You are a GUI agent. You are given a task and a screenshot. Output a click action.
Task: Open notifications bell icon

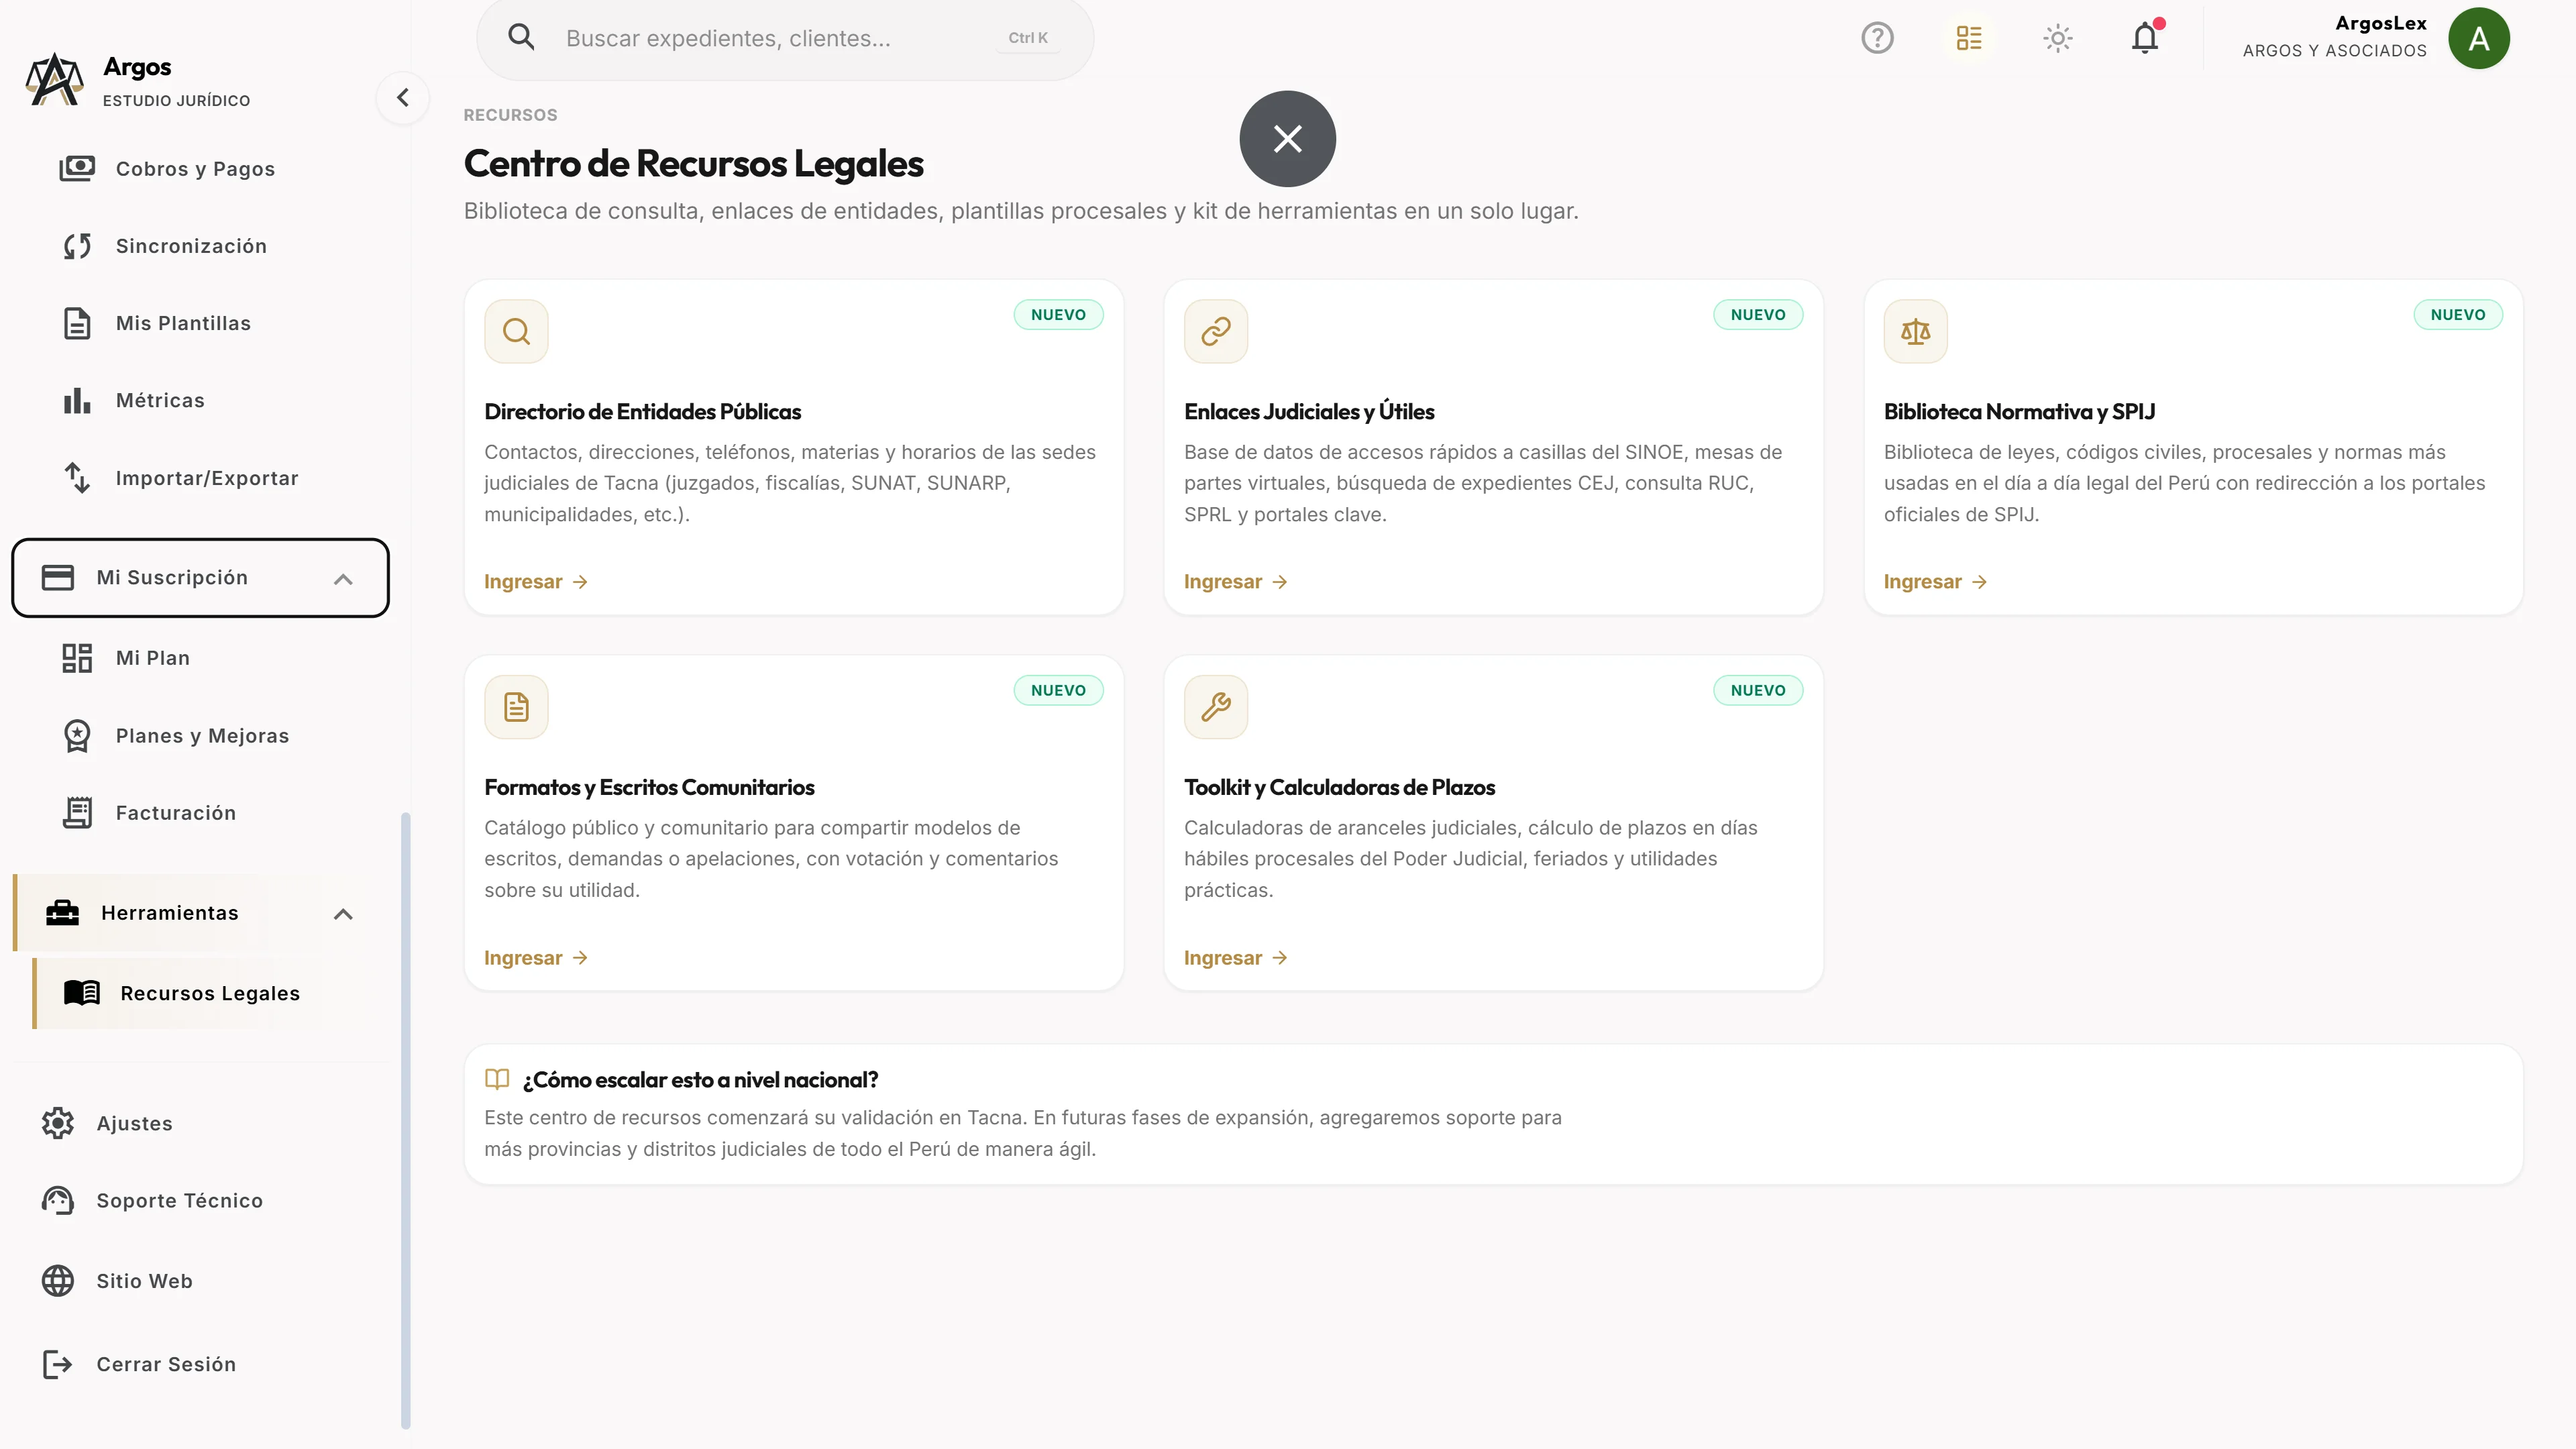pyautogui.click(x=2145, y=38)
